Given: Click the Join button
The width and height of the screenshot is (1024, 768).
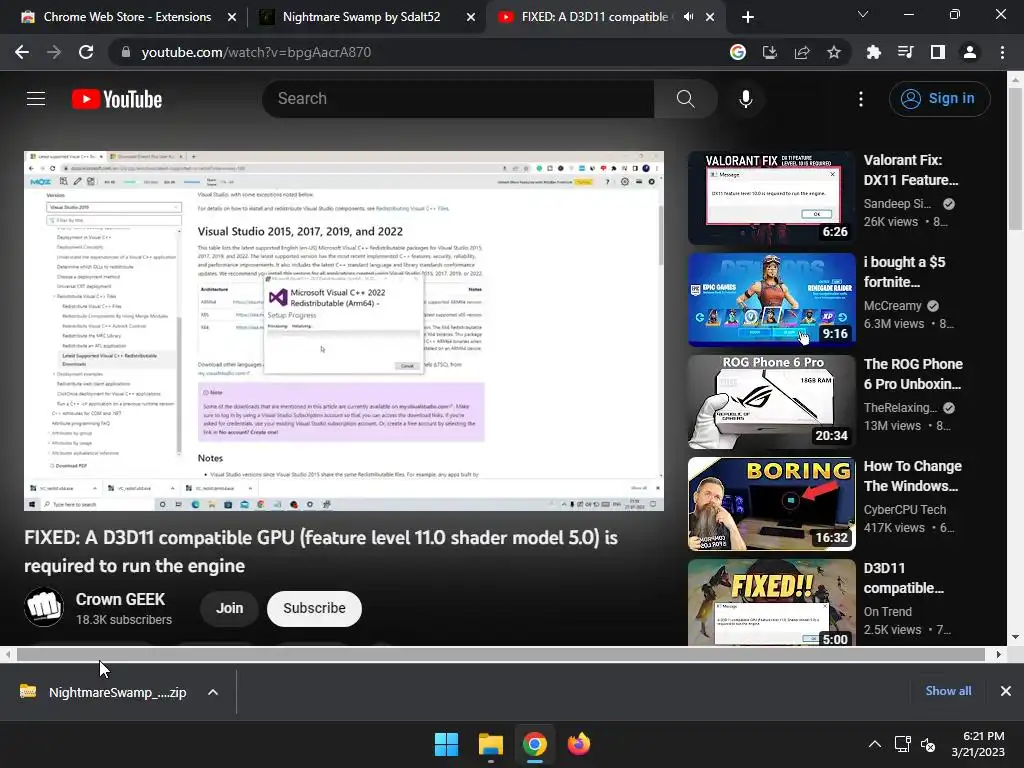Looking at the screenshot, I should 230,608.
